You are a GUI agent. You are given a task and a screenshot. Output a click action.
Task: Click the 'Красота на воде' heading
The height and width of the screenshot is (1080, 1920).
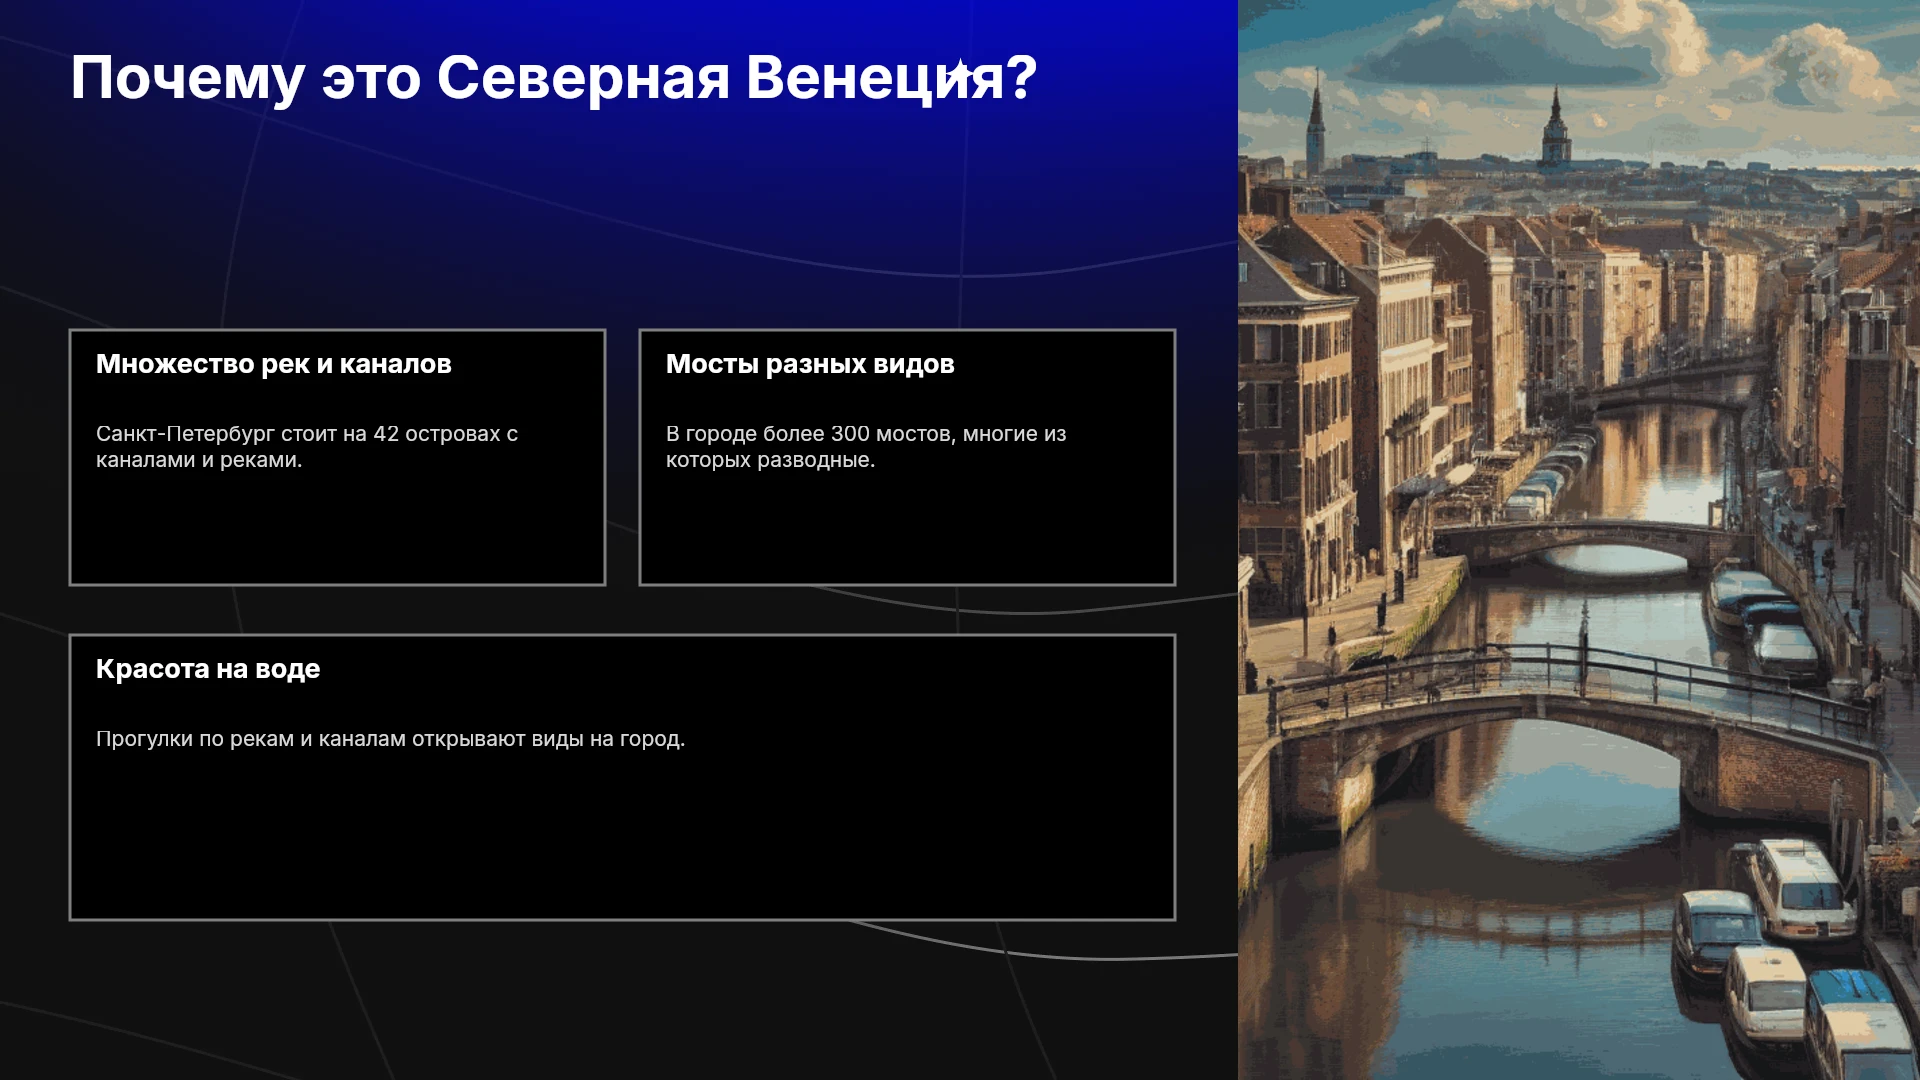pyautogui.click(x=208, y=669)
